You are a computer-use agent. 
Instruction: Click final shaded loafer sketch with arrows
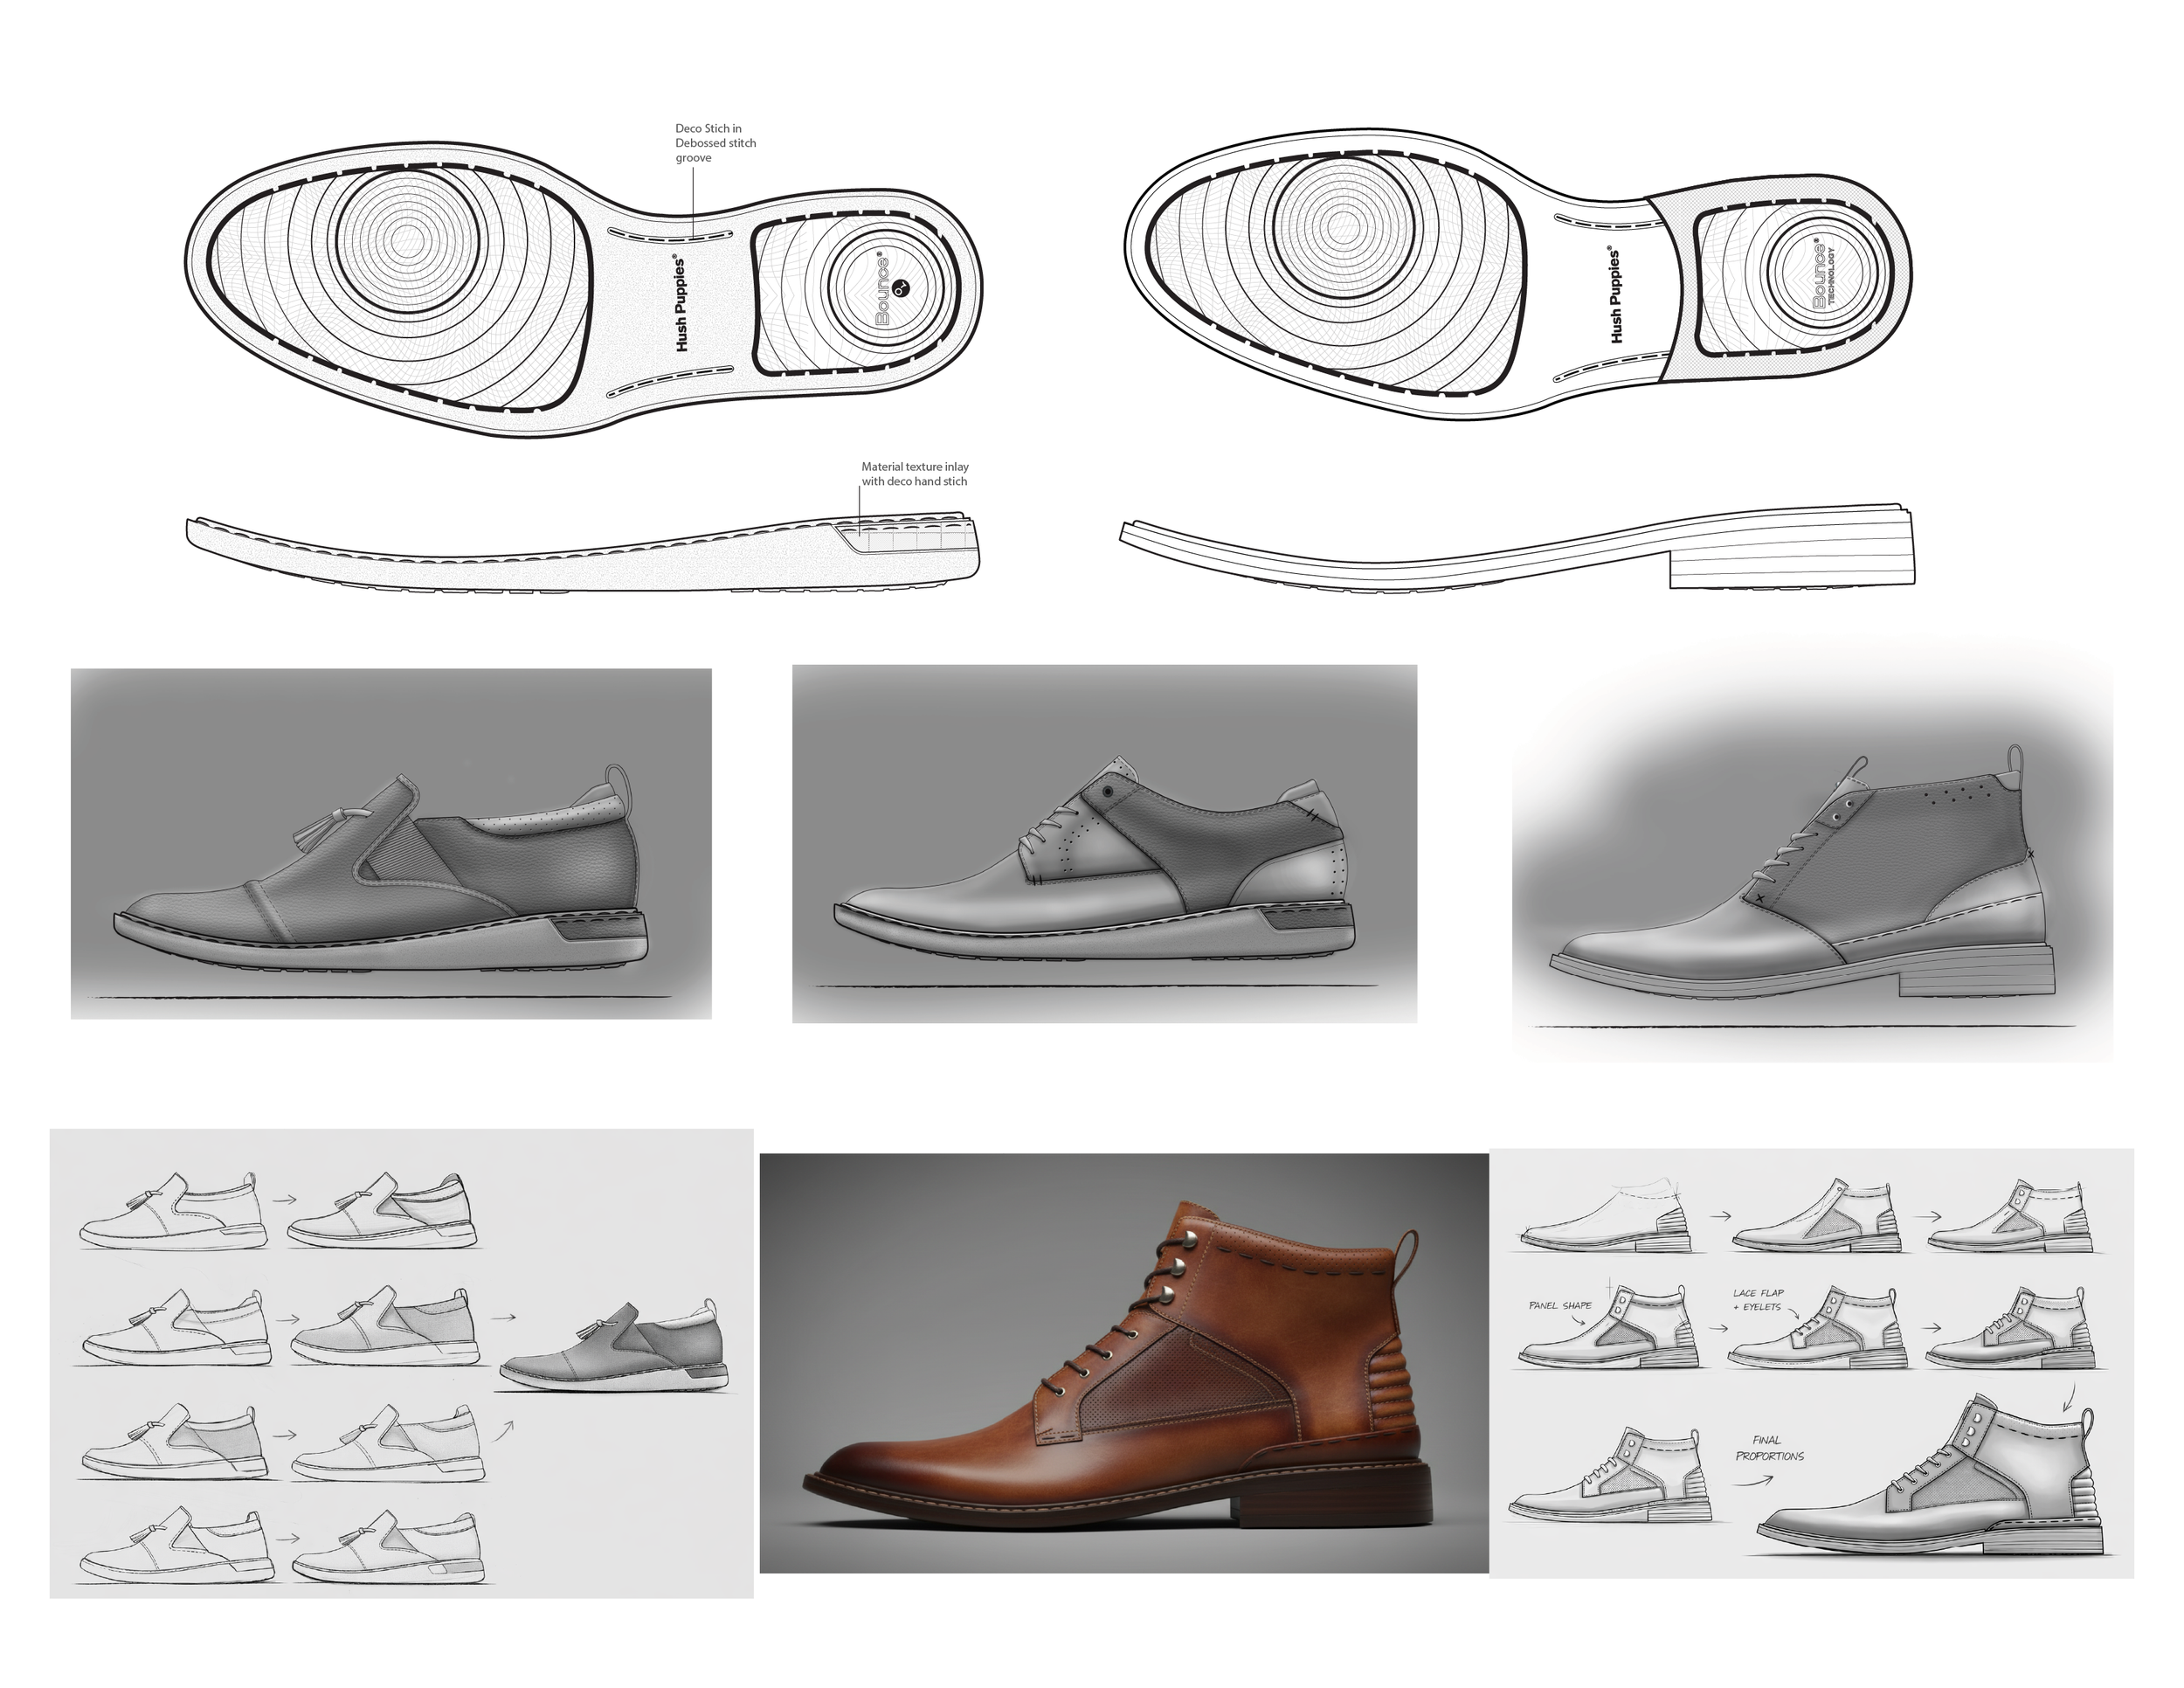(613, 1348)
